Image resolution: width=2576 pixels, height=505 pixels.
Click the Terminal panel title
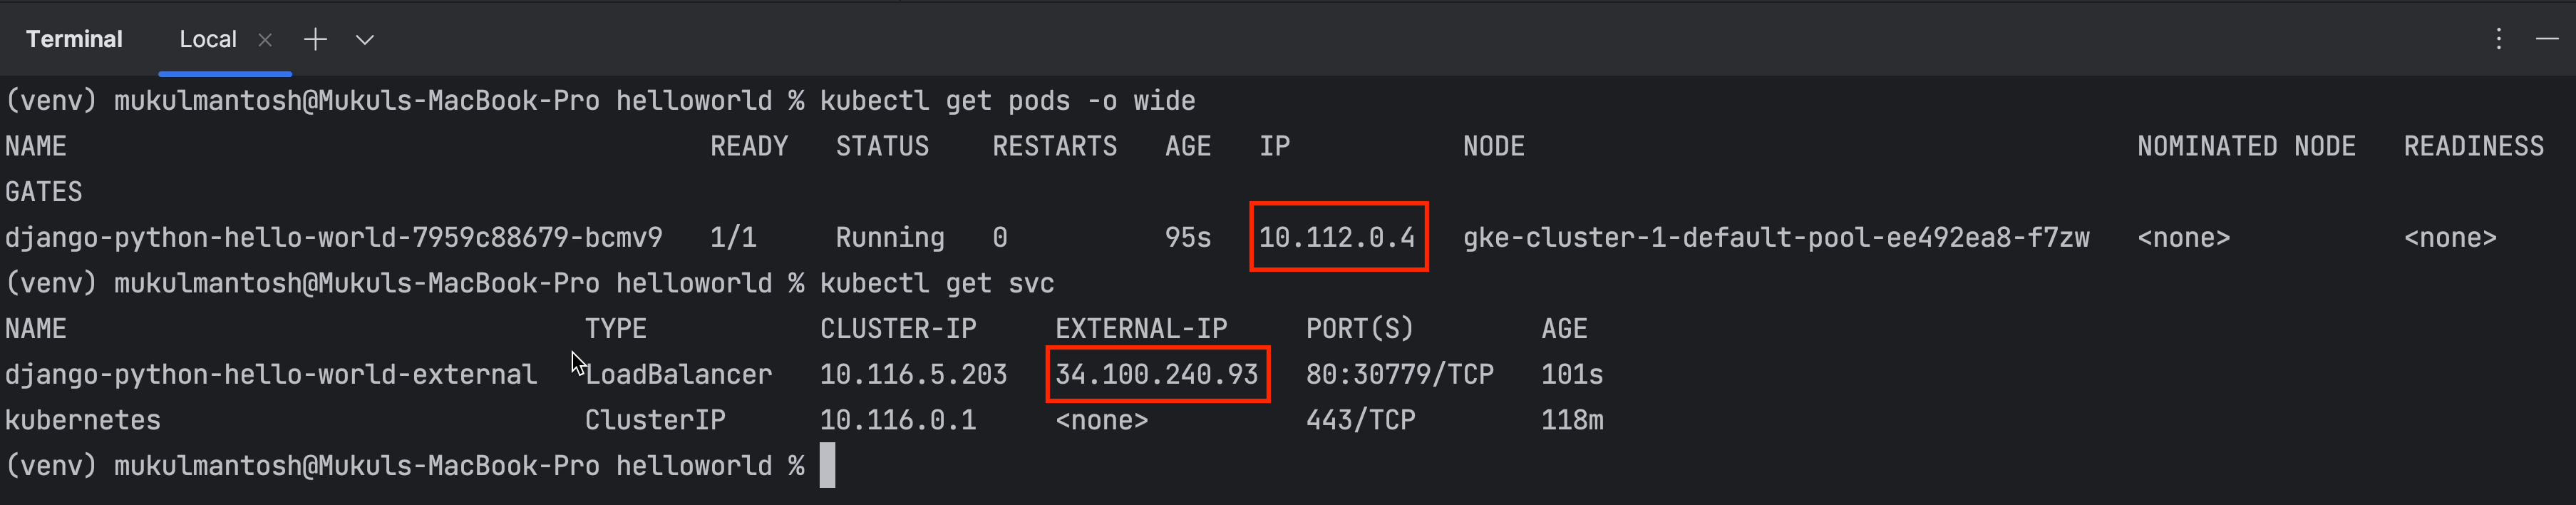click(74, 39)
